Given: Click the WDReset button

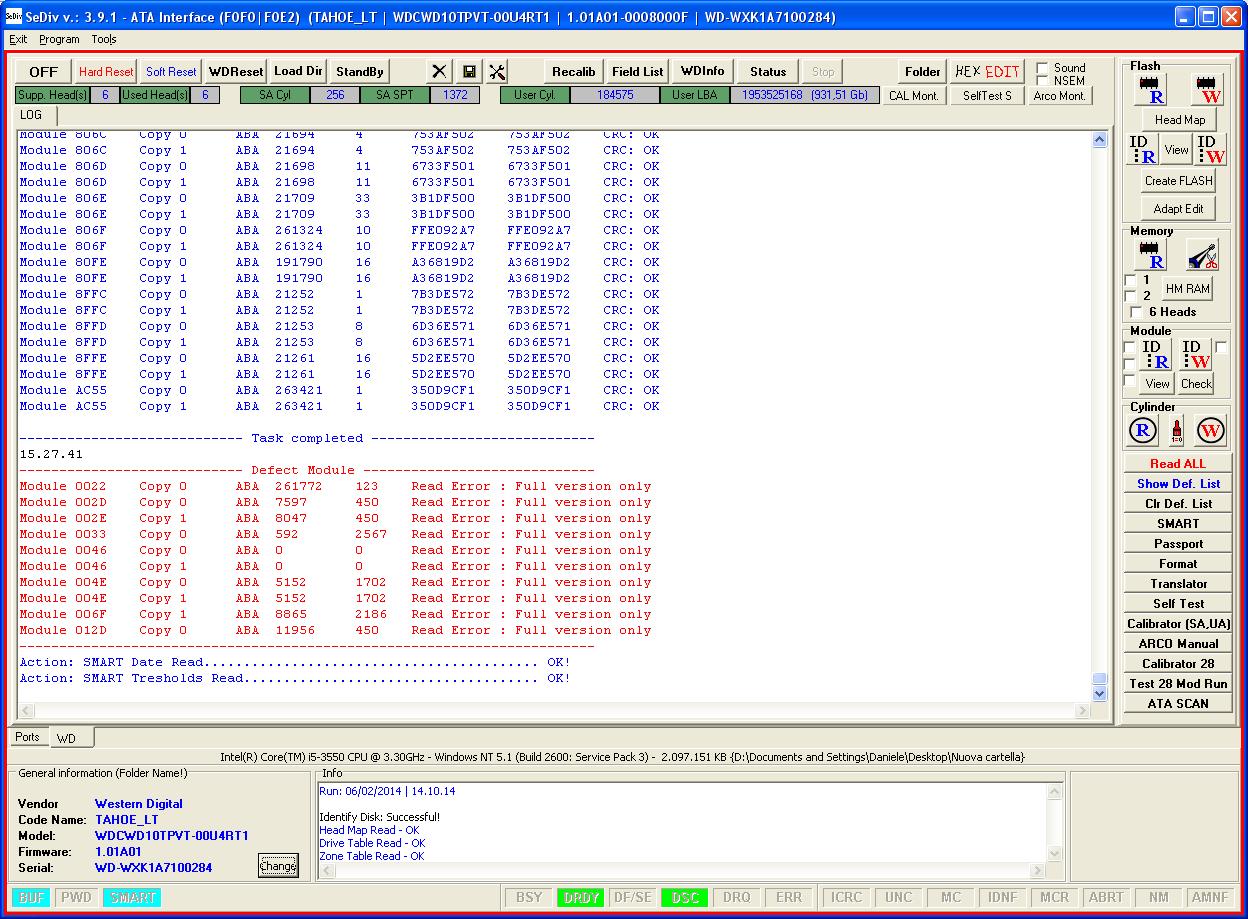Looking at the screenshot, I should 236,72.
